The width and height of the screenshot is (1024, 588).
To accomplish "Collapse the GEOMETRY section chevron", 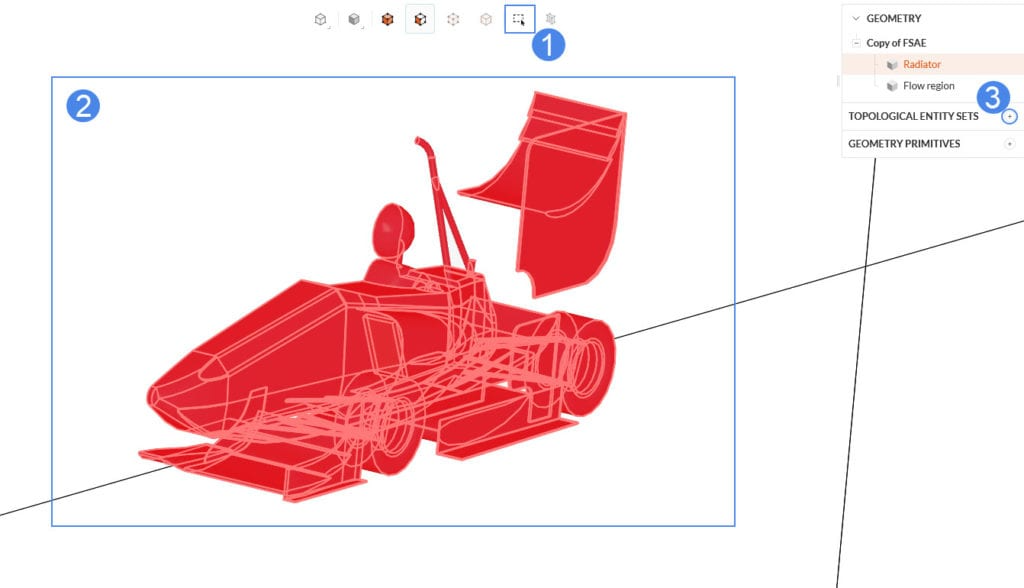I will pyautogui.click(x=855, y=18).
